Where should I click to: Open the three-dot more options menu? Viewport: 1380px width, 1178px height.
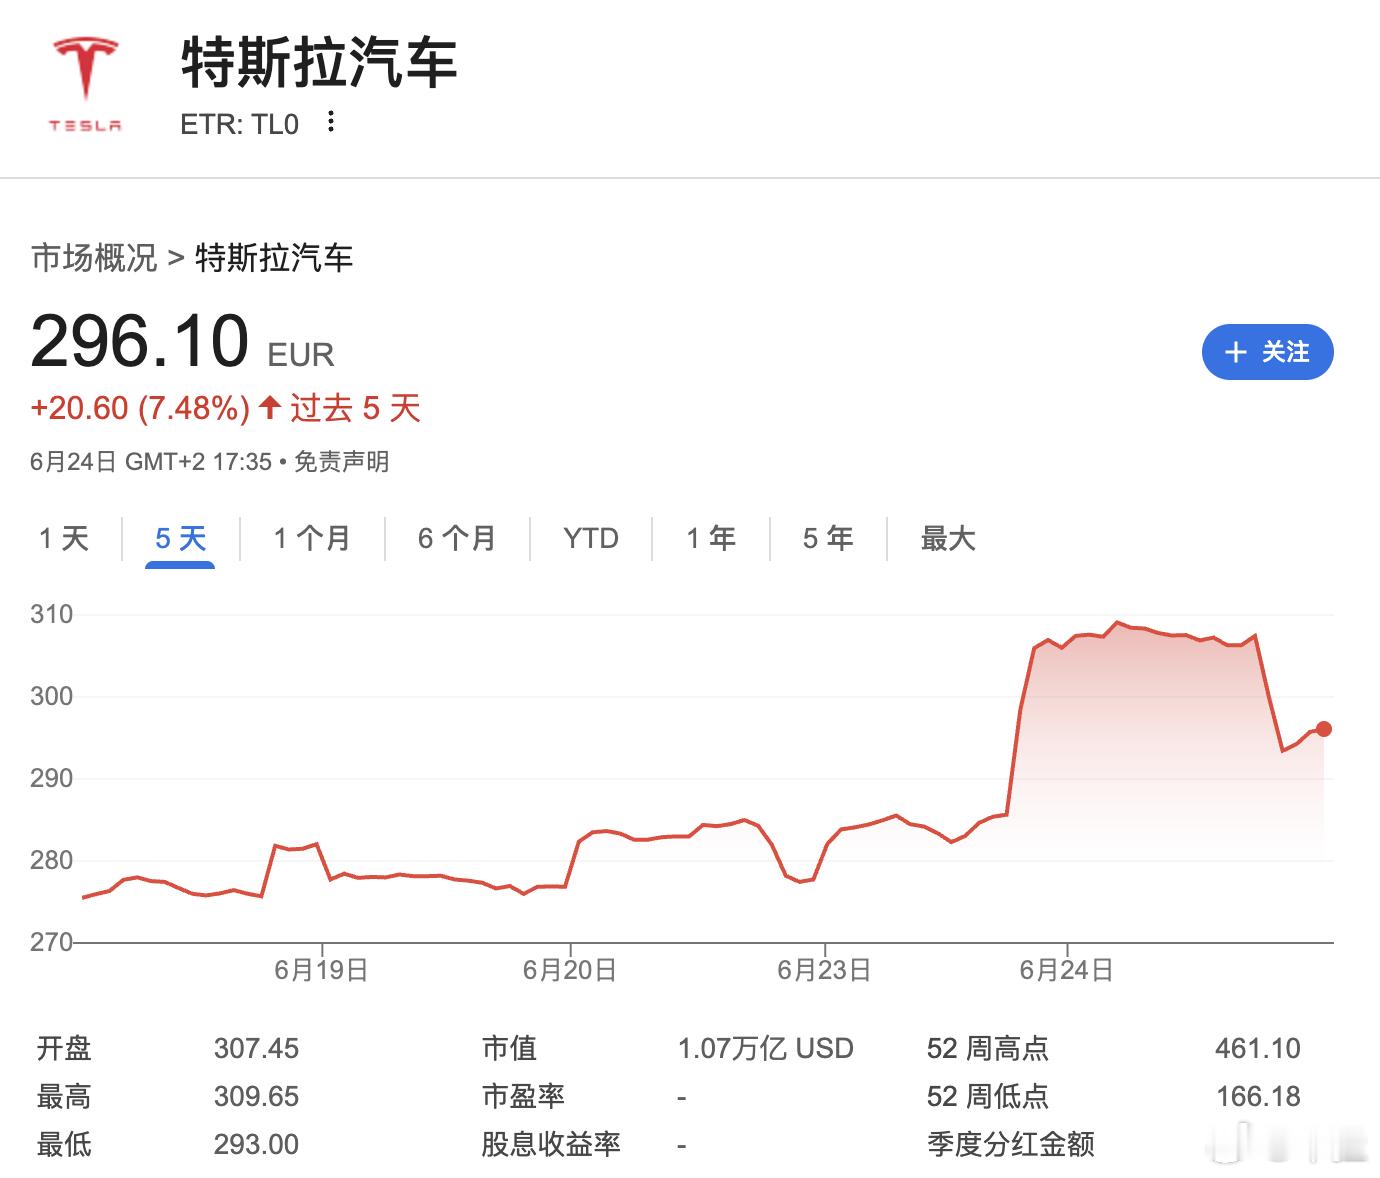coord(331,122)
